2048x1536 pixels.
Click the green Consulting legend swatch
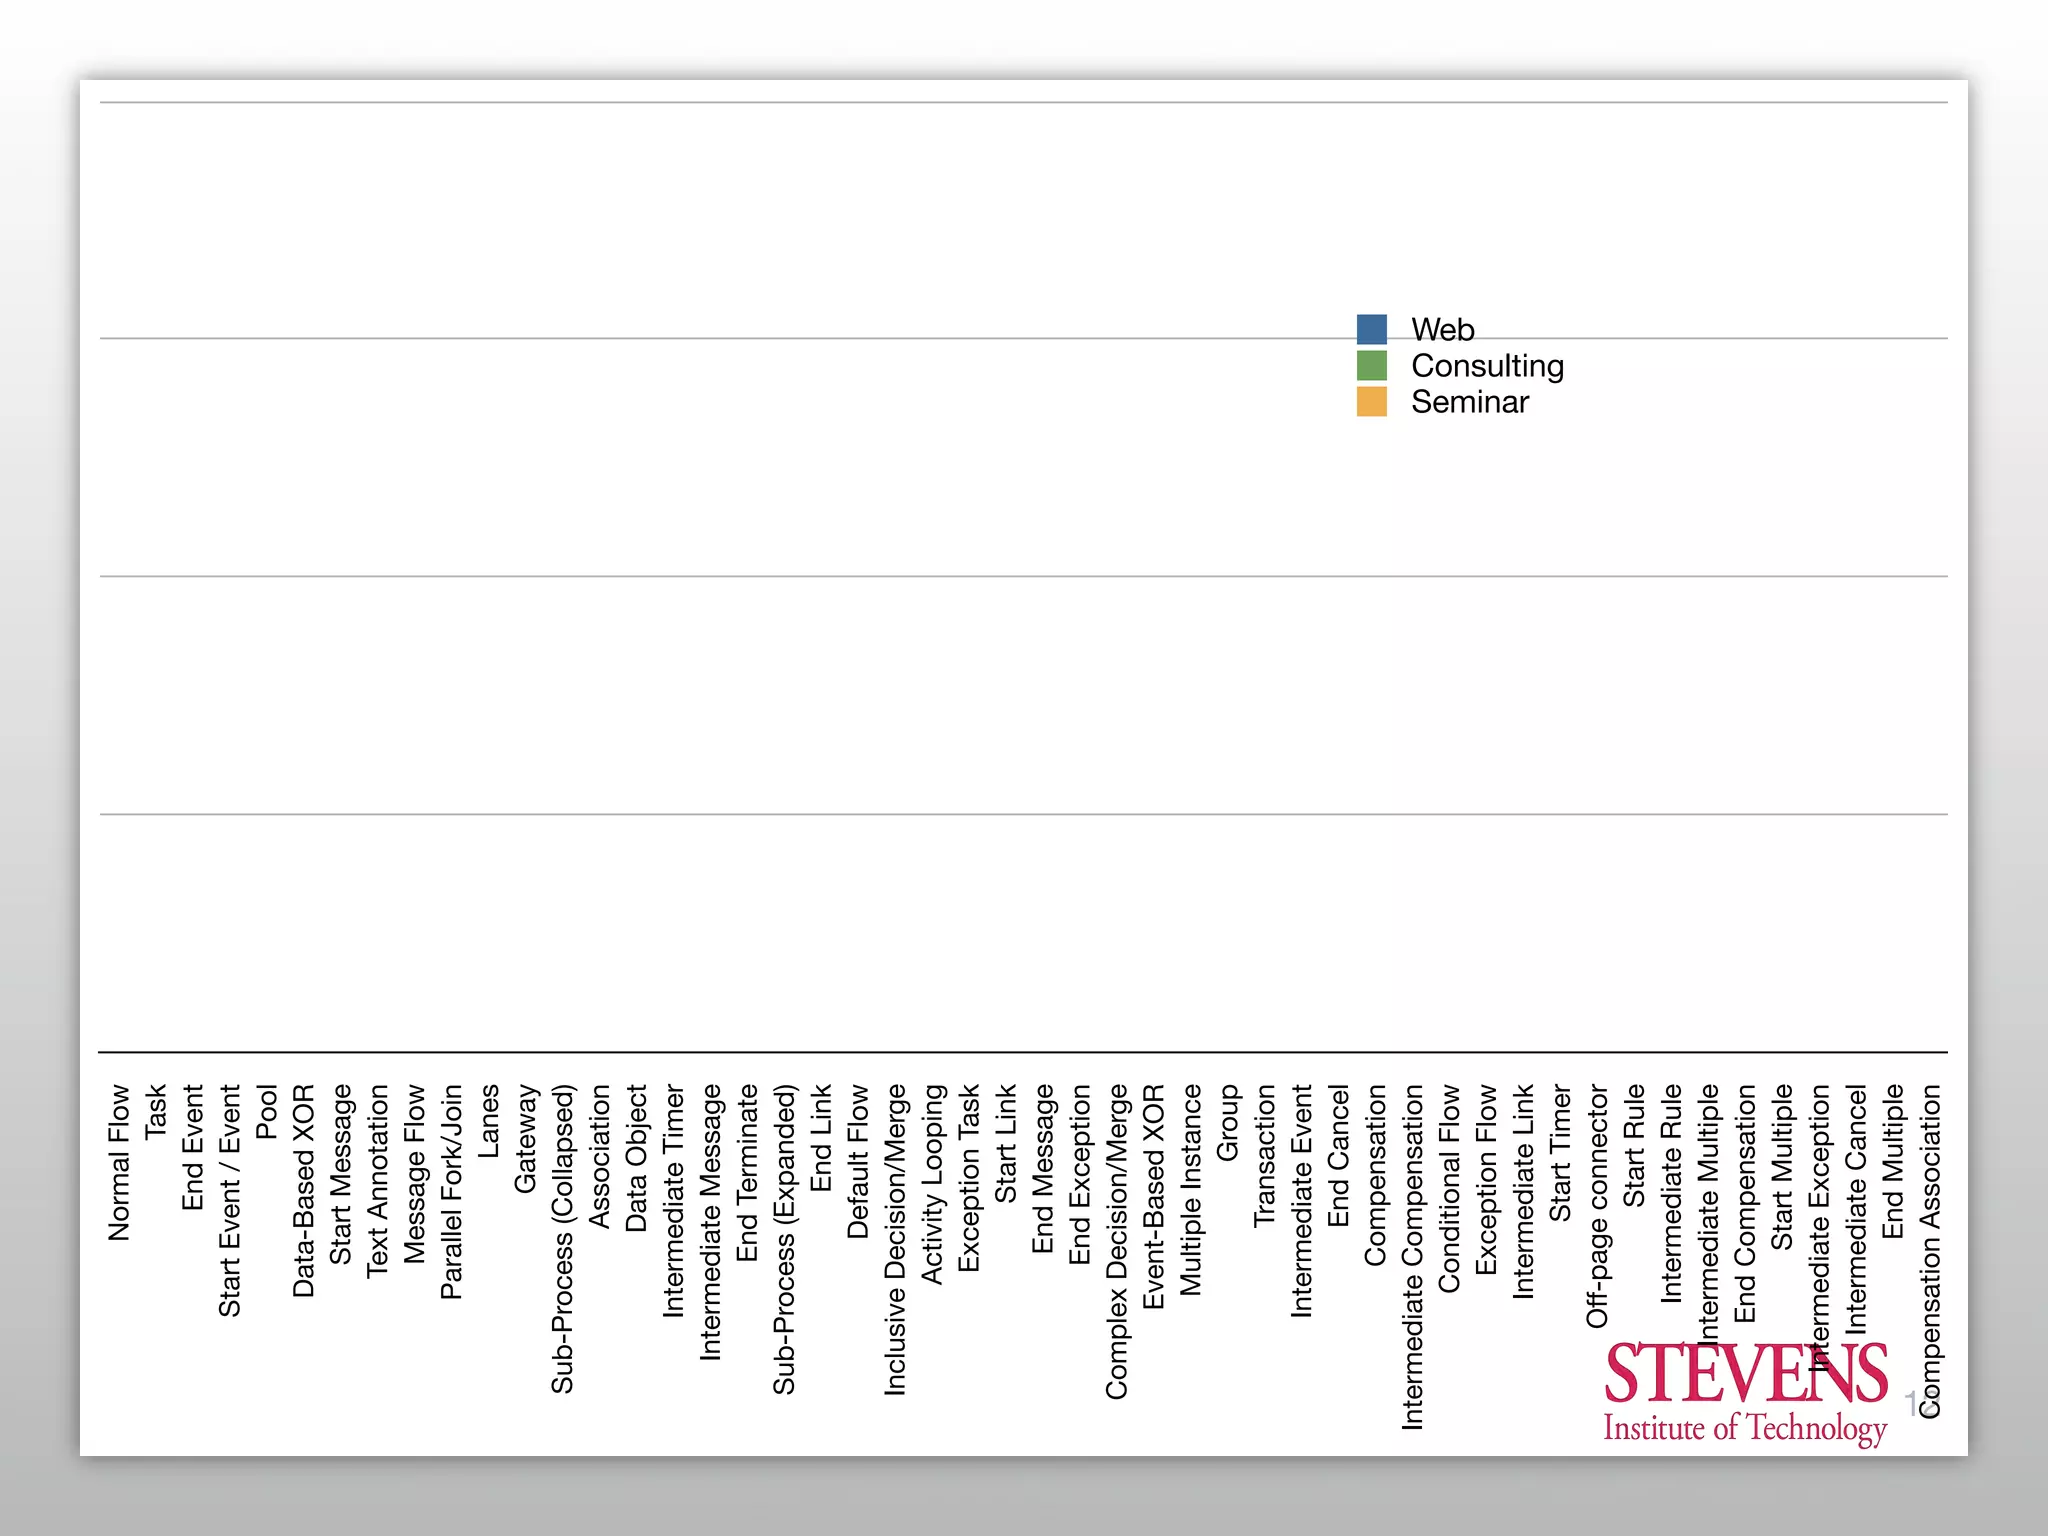tap(1371, 365)
